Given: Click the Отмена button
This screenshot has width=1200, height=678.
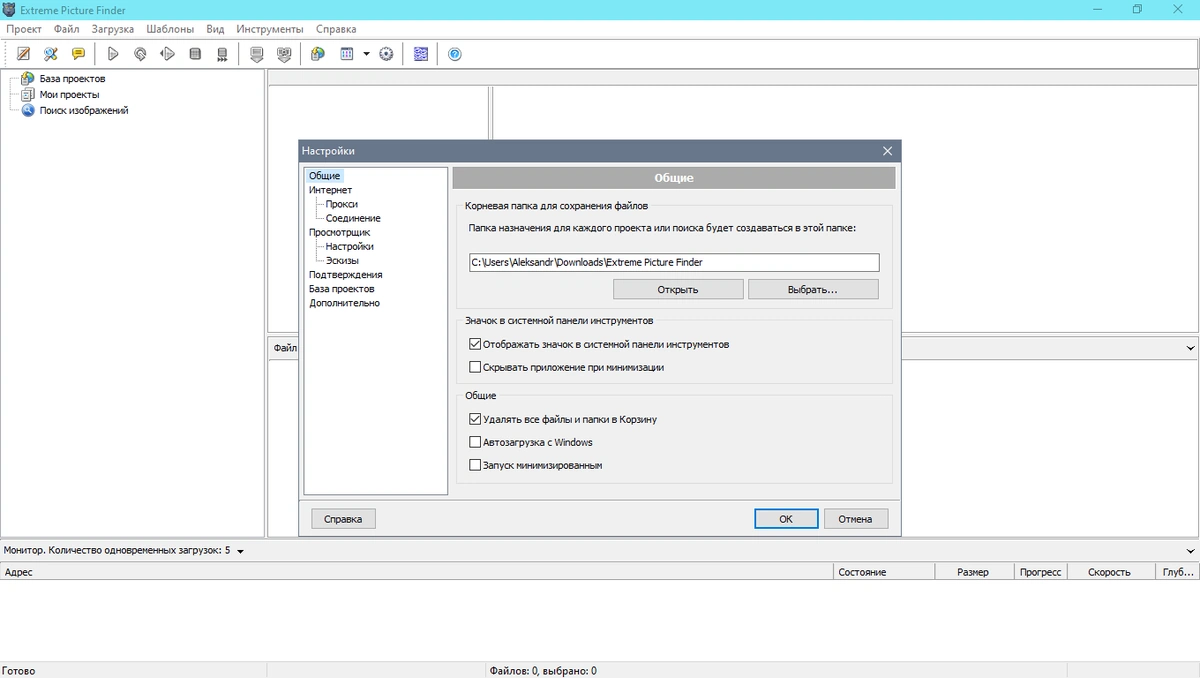Looking at the screenshot, I should pos(855,519).
